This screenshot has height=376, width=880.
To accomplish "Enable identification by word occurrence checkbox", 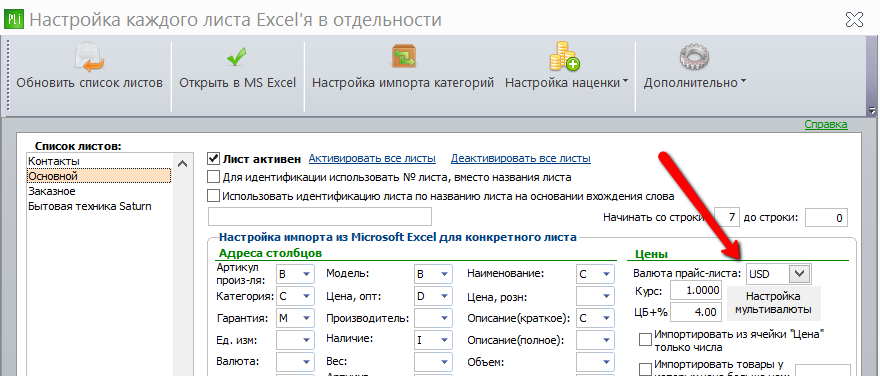I will pyautogui.click(x=213, y=196).
